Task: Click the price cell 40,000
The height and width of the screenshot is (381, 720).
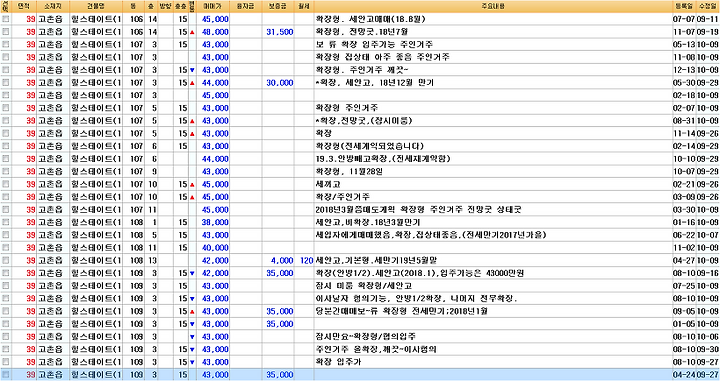Action: (x=215, y=248)
